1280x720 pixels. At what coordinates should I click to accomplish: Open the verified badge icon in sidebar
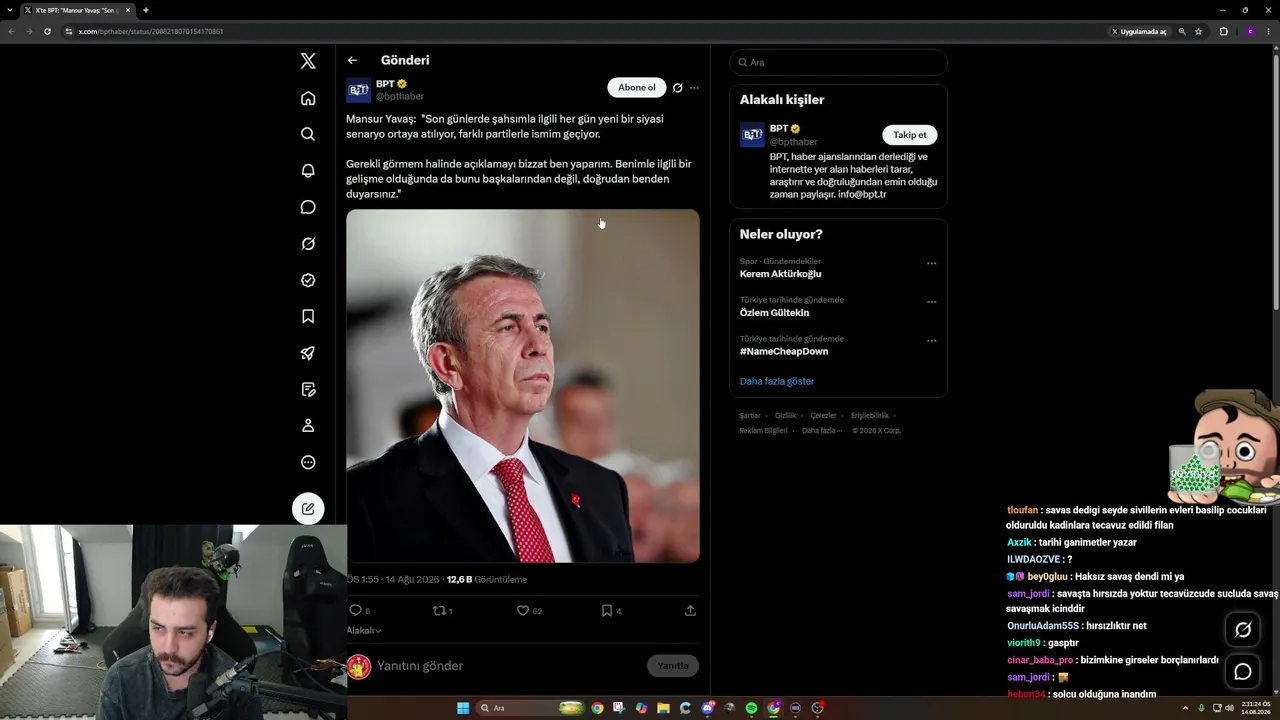(308, 280)
